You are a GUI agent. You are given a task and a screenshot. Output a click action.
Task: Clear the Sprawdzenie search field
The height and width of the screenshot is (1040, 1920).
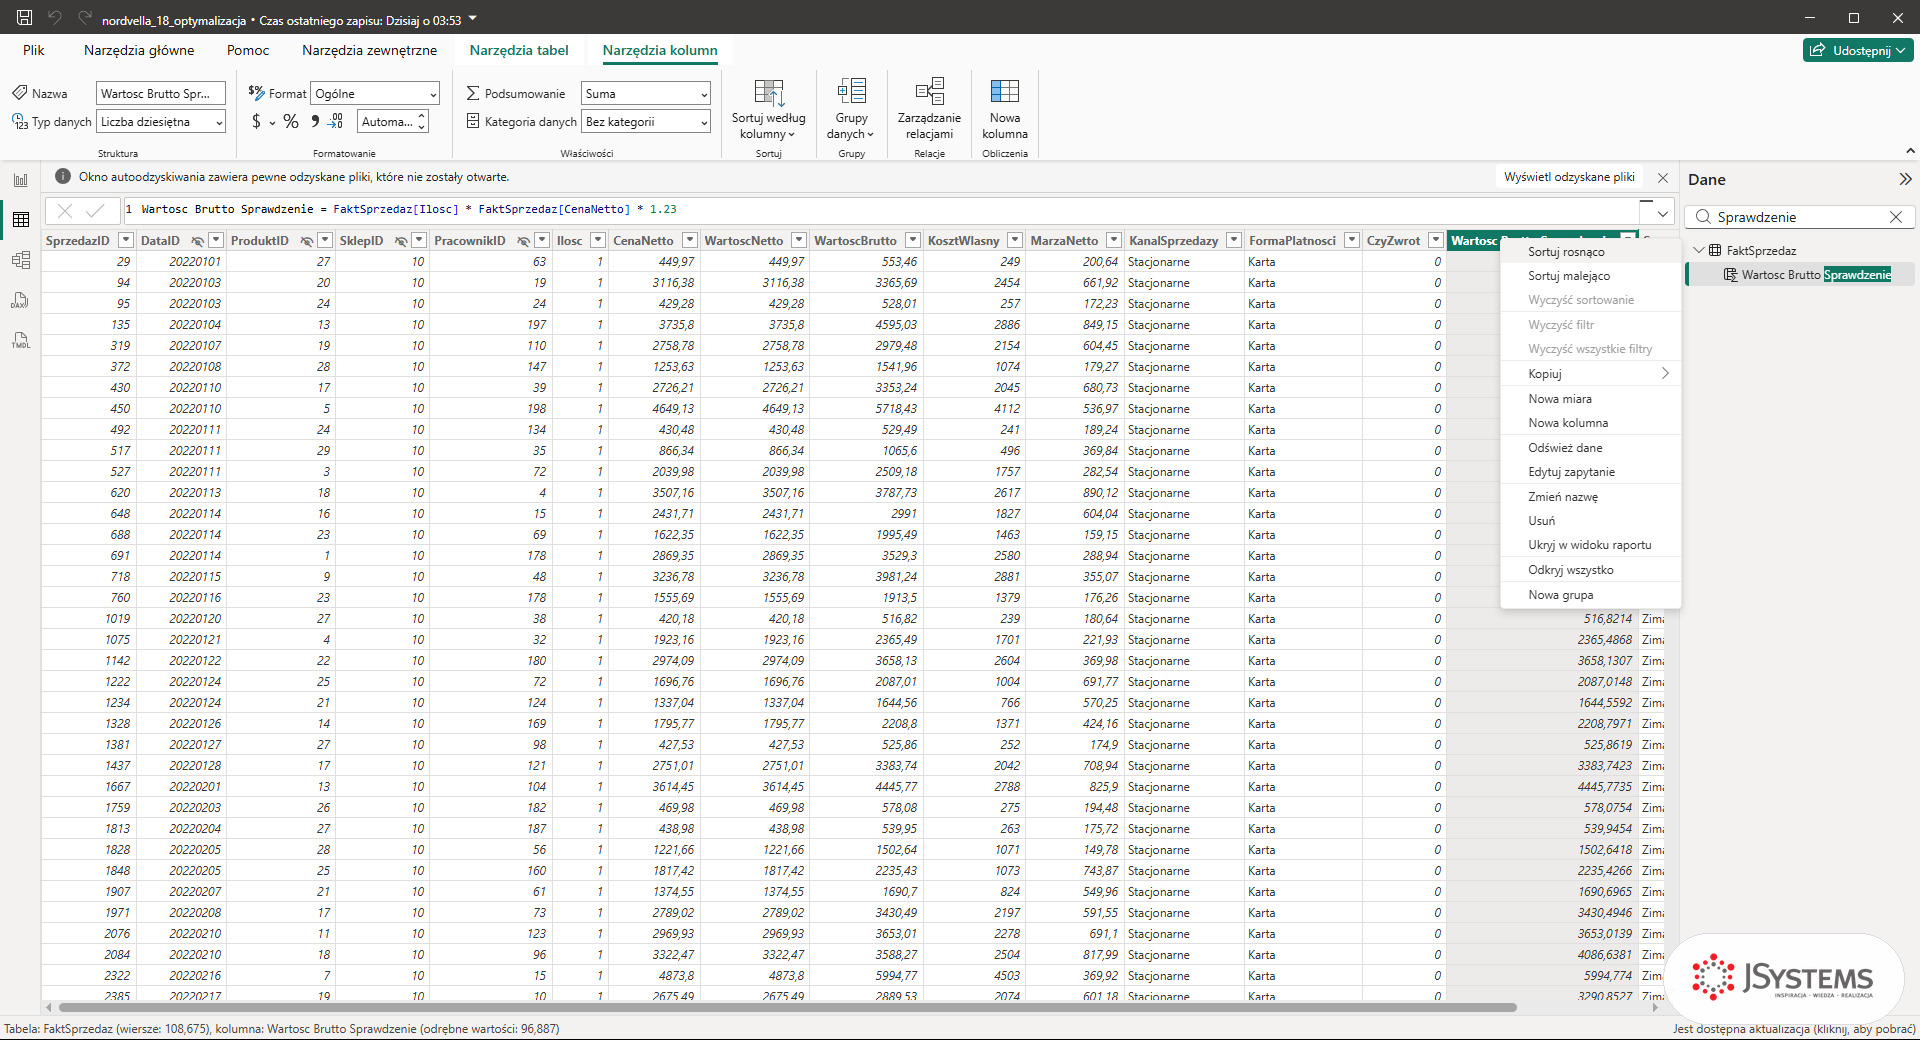(1896, 217)
